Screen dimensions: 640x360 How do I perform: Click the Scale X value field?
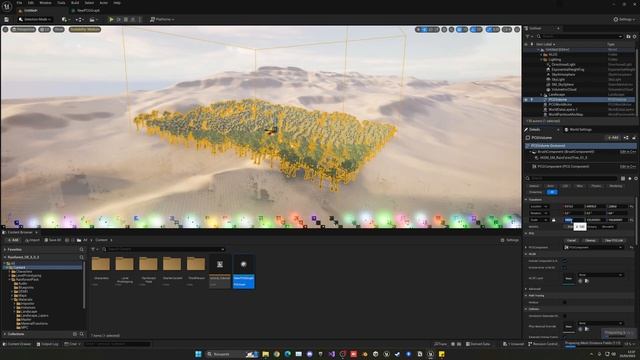[573, 220]
